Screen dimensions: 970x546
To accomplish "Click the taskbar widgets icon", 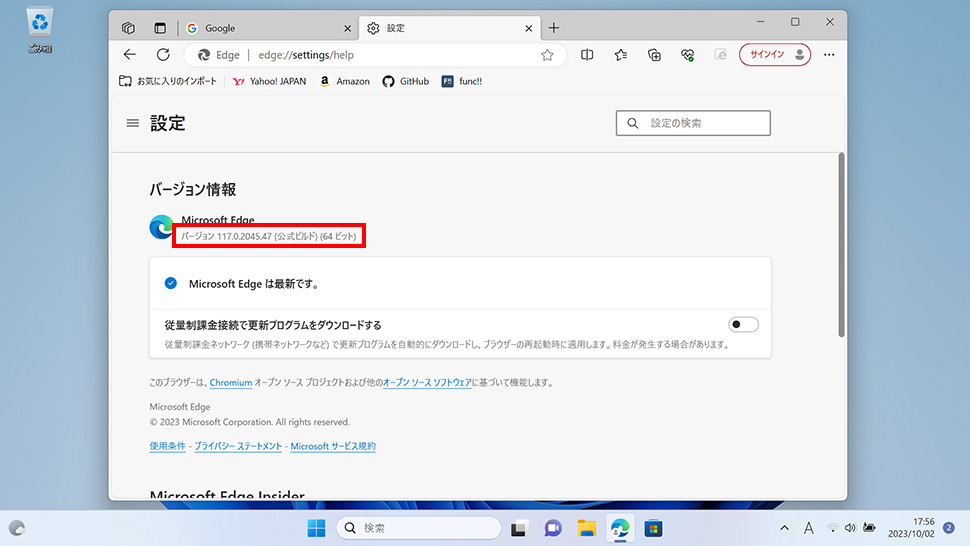I will 17,528.
